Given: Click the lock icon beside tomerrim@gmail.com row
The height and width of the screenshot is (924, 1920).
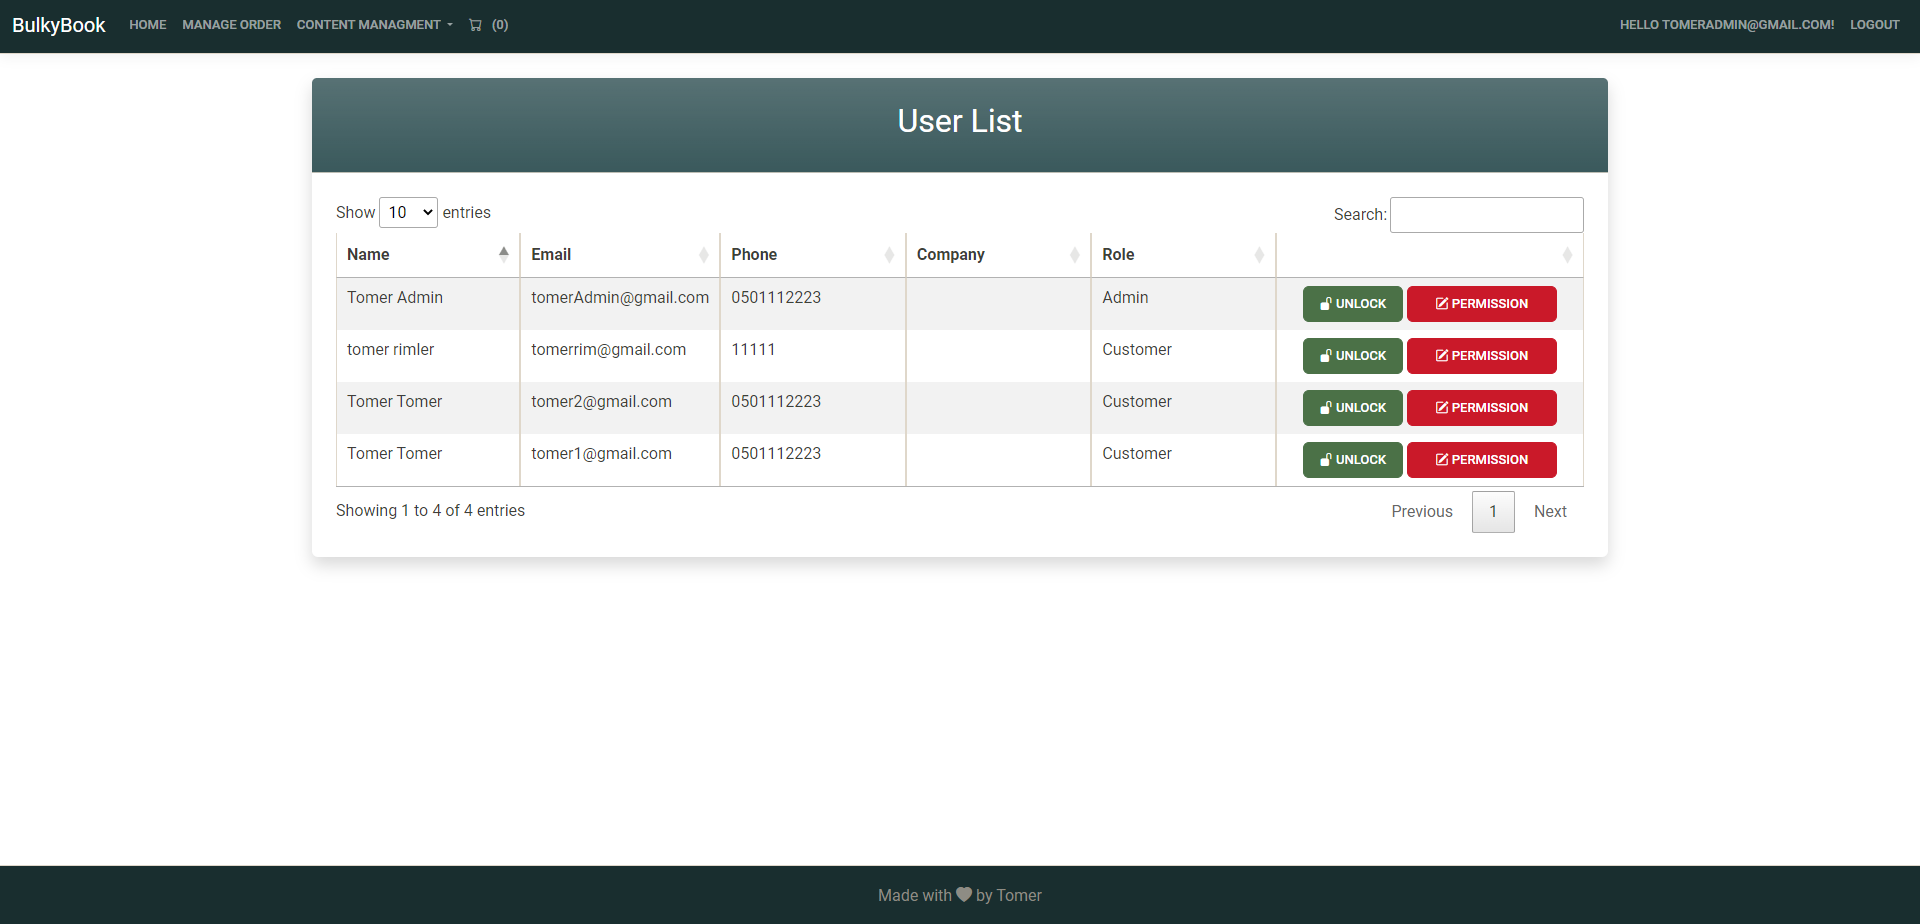Looking at the screenshot, I should click(1326, 355).
